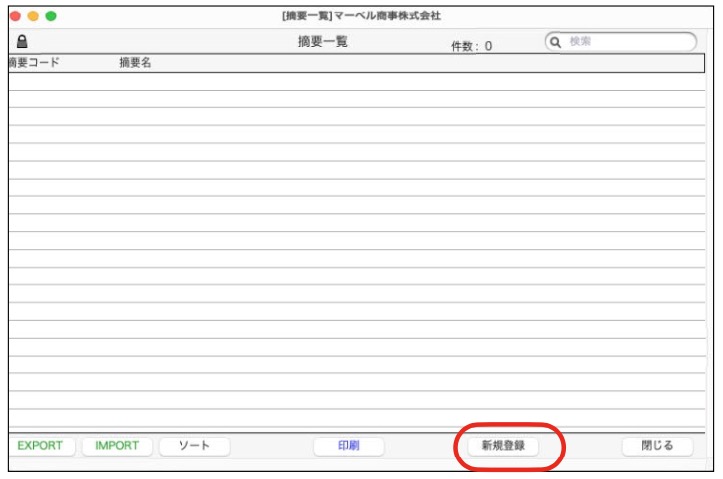This screenshot has height=479, width=723.
Task: Click the magnifying glass search icon
Action: coord(556,42)
